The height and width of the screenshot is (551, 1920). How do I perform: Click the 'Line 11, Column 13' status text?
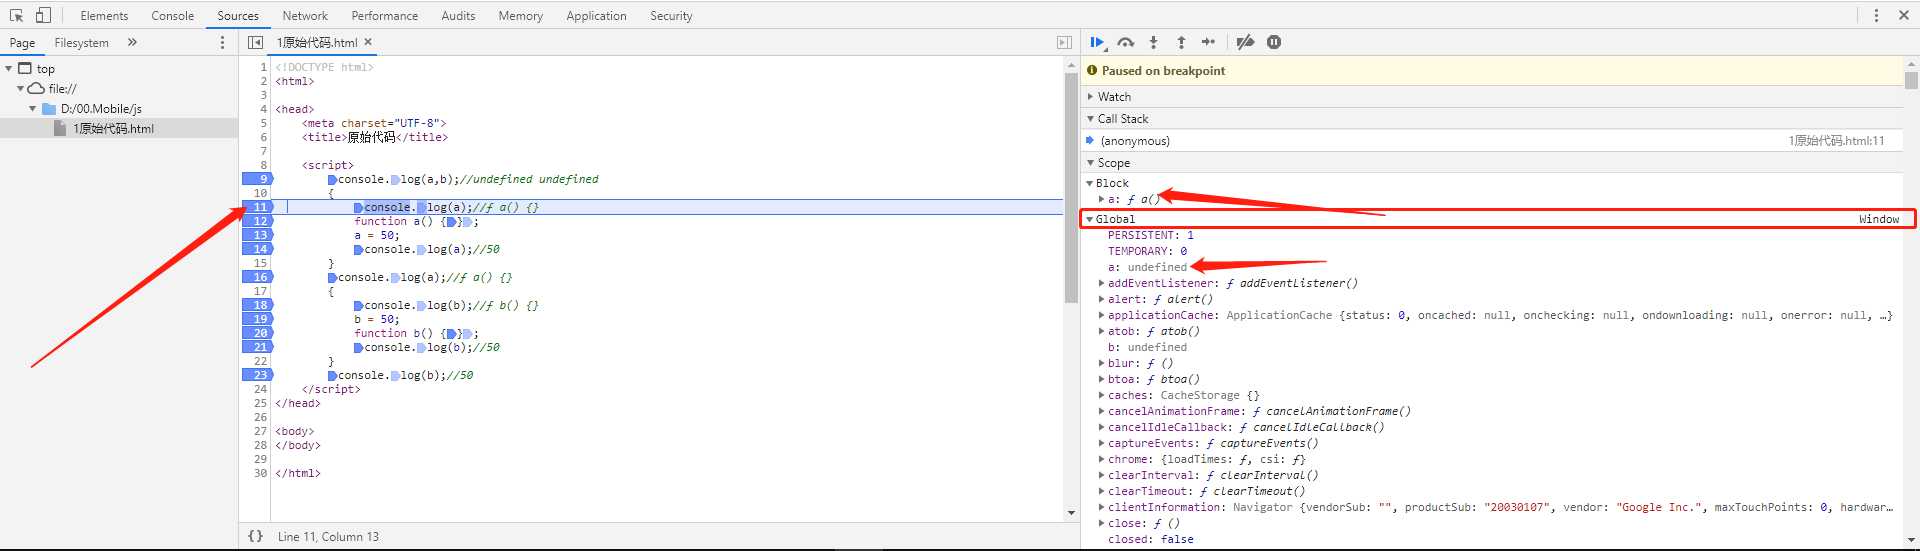point(328,536)
